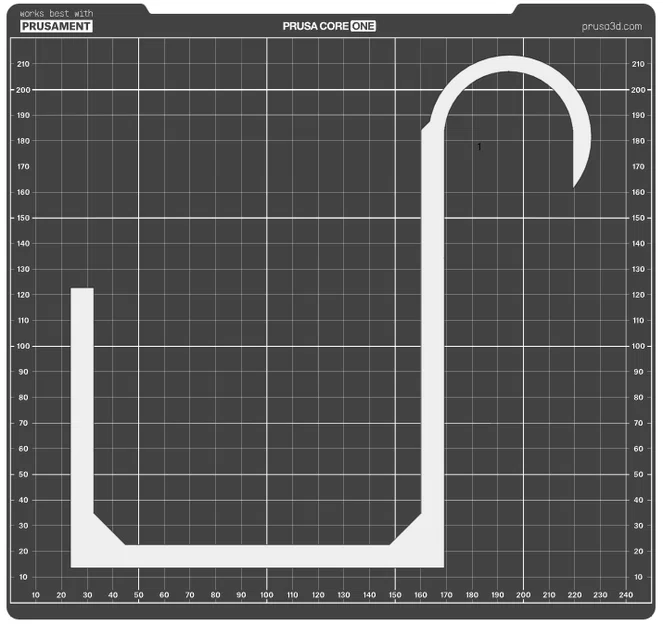This screenshot has height=625, width=663.
Task: Click the 150 label on the left axis
Action: tap(23, 218)
